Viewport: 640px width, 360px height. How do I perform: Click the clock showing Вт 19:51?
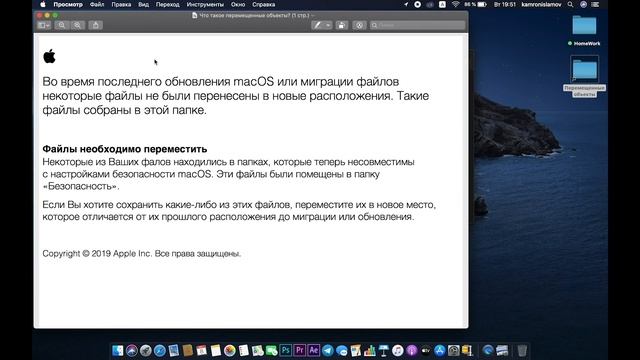coord(505,4)
